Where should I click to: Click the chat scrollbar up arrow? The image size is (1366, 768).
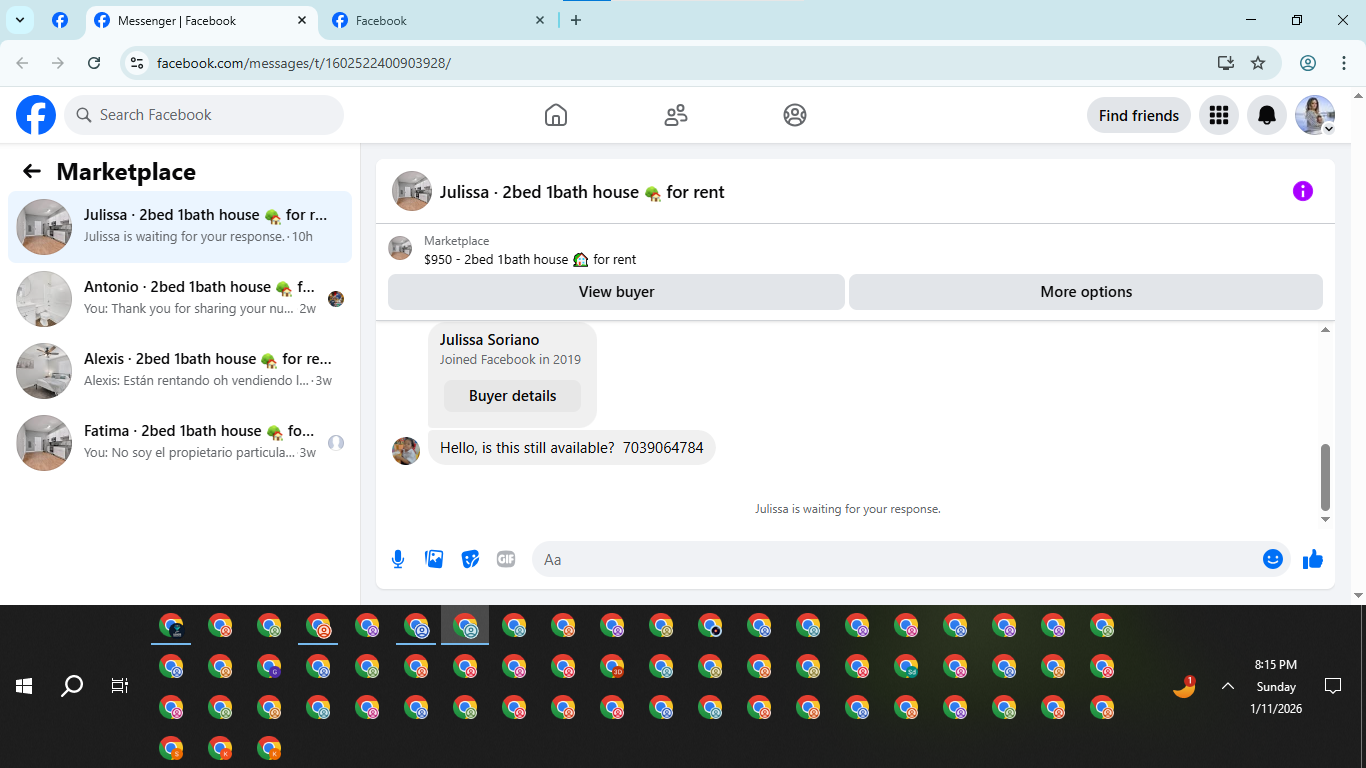coord(1326,329)
